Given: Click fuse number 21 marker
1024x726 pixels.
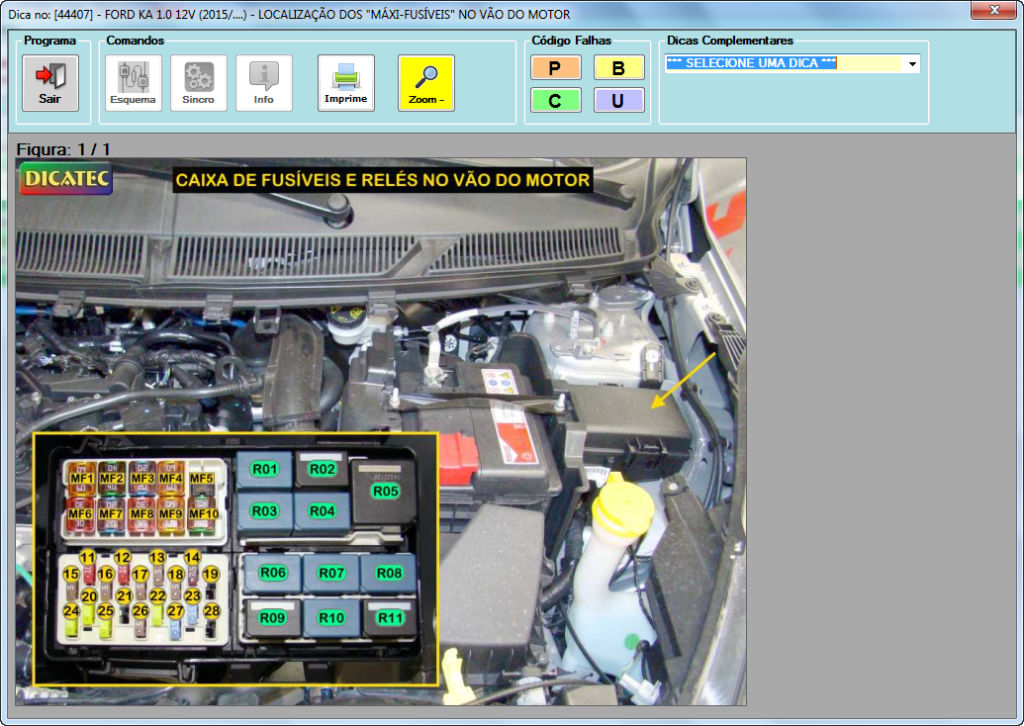Looking at the screenshot, I should (x=124, y=596).
